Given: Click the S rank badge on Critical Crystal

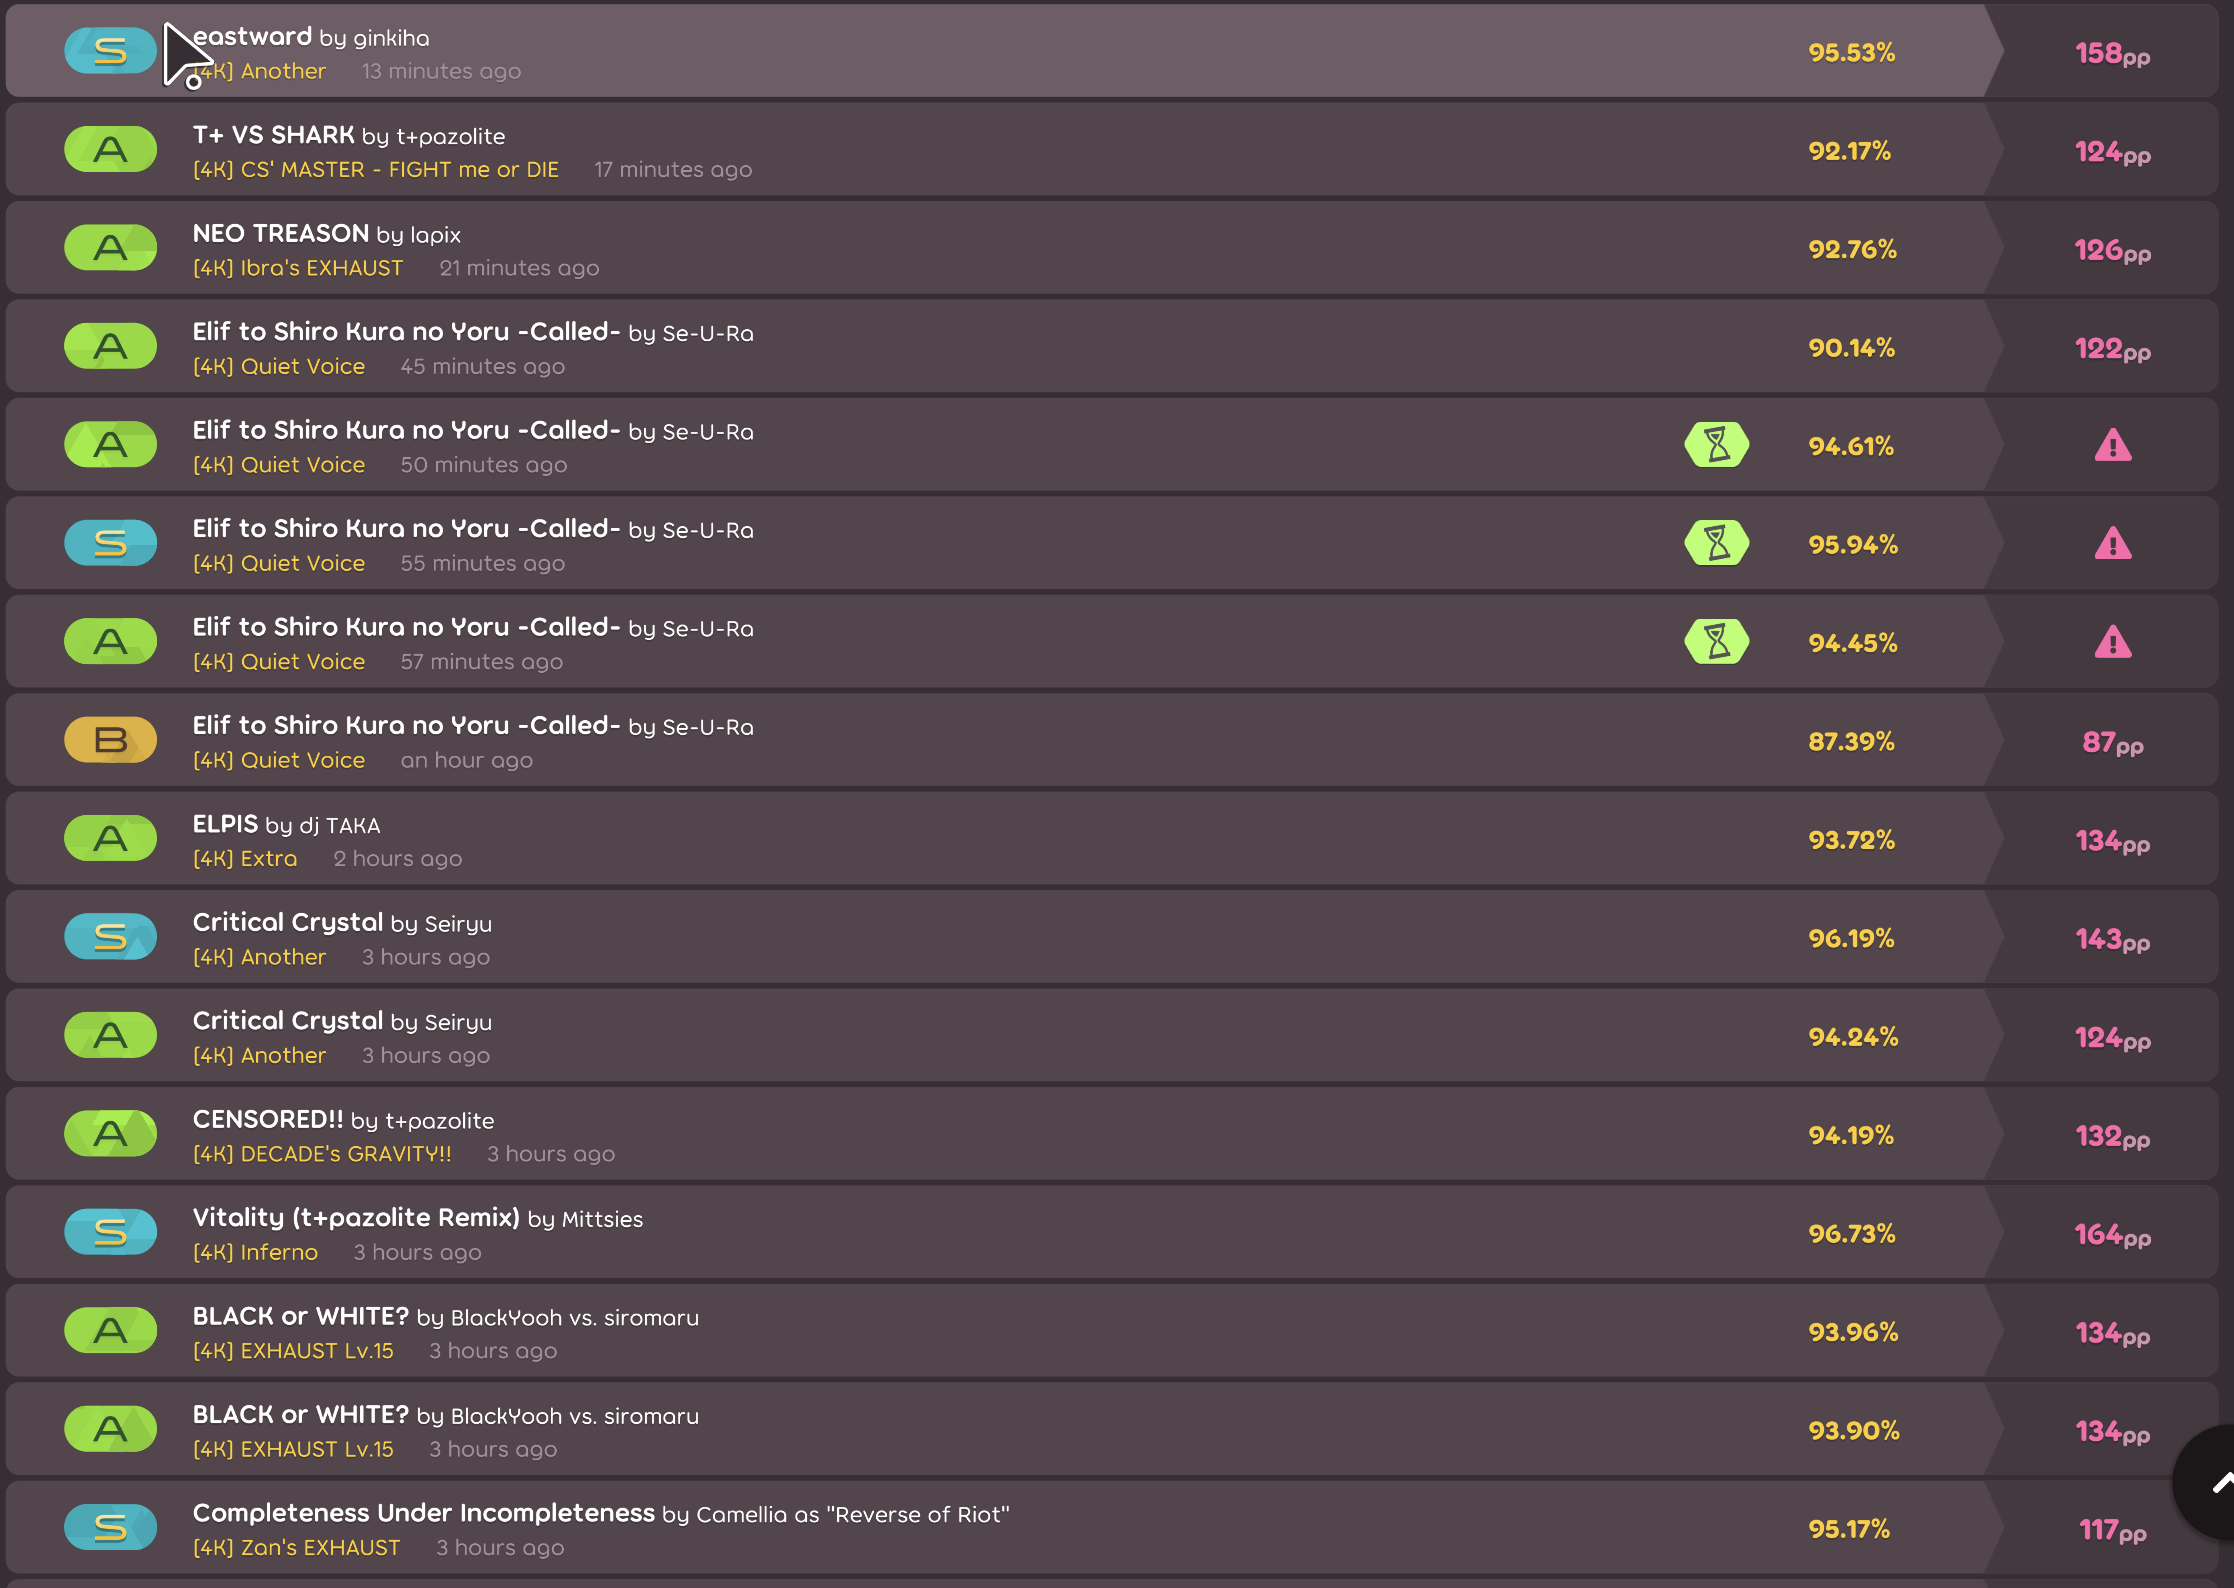Looking at the screenshot, I should tap(110, 936).
